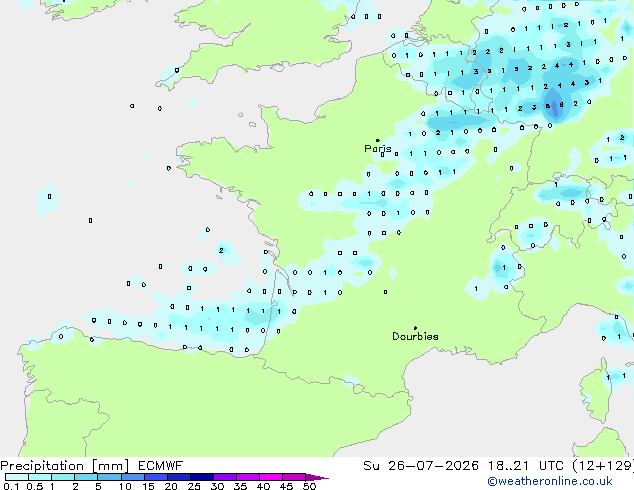Open the weatheronline.co.uk copyright link
Viewport: 634px width, 490px height.
pos(550,481)
